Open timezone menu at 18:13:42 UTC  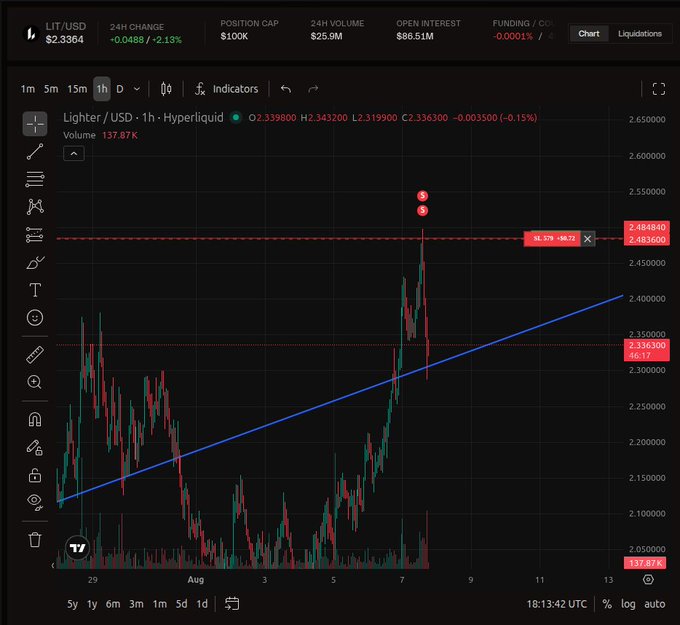(556, 604)
